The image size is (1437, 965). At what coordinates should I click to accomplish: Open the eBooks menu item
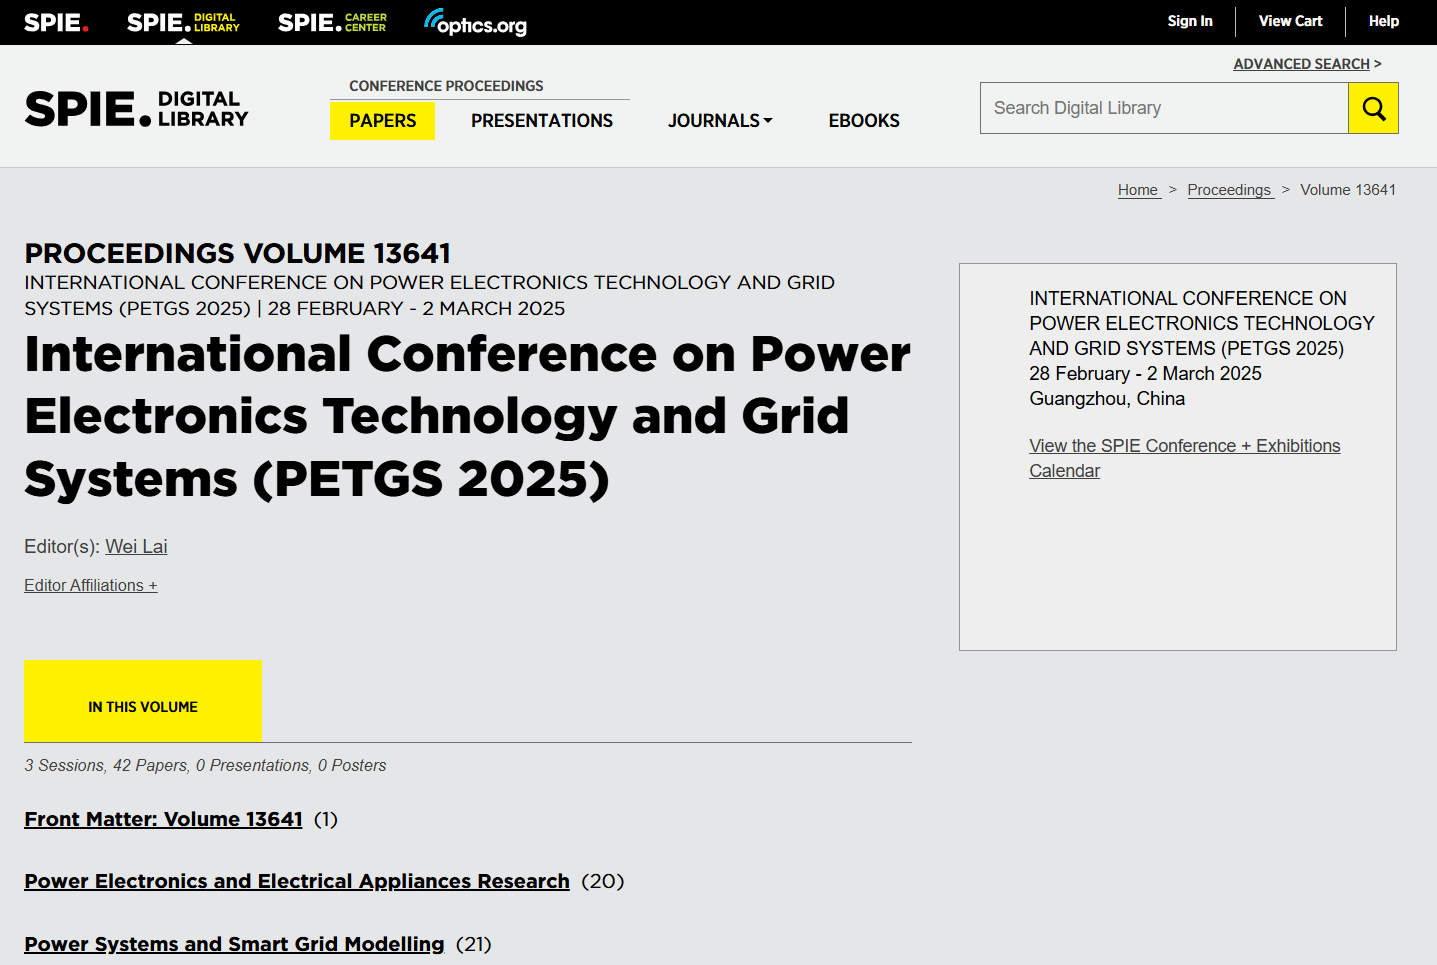click(x=864, y=121)
